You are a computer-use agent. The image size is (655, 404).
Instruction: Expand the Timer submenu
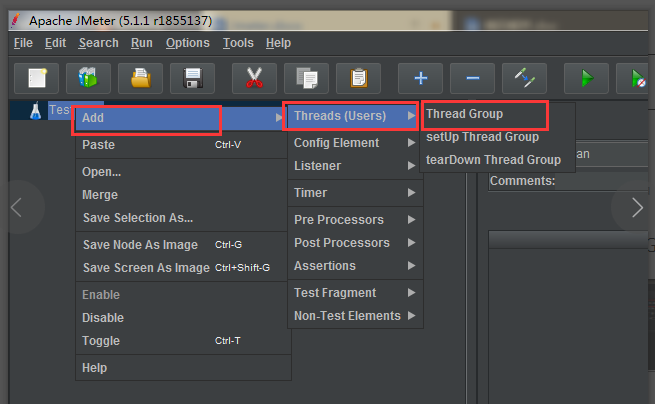point(355,193)
